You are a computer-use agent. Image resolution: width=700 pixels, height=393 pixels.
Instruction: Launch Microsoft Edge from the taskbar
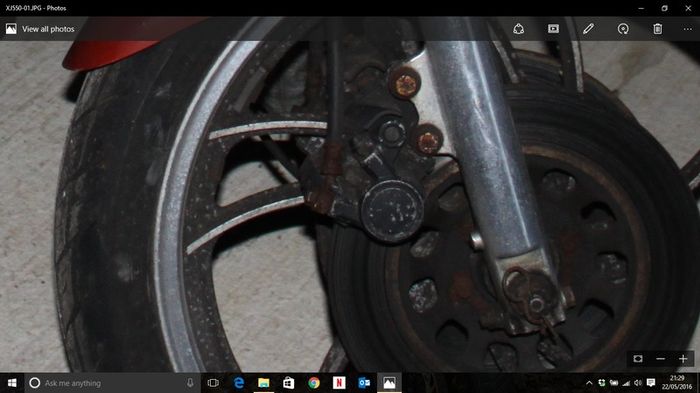[x=239, y=383]
